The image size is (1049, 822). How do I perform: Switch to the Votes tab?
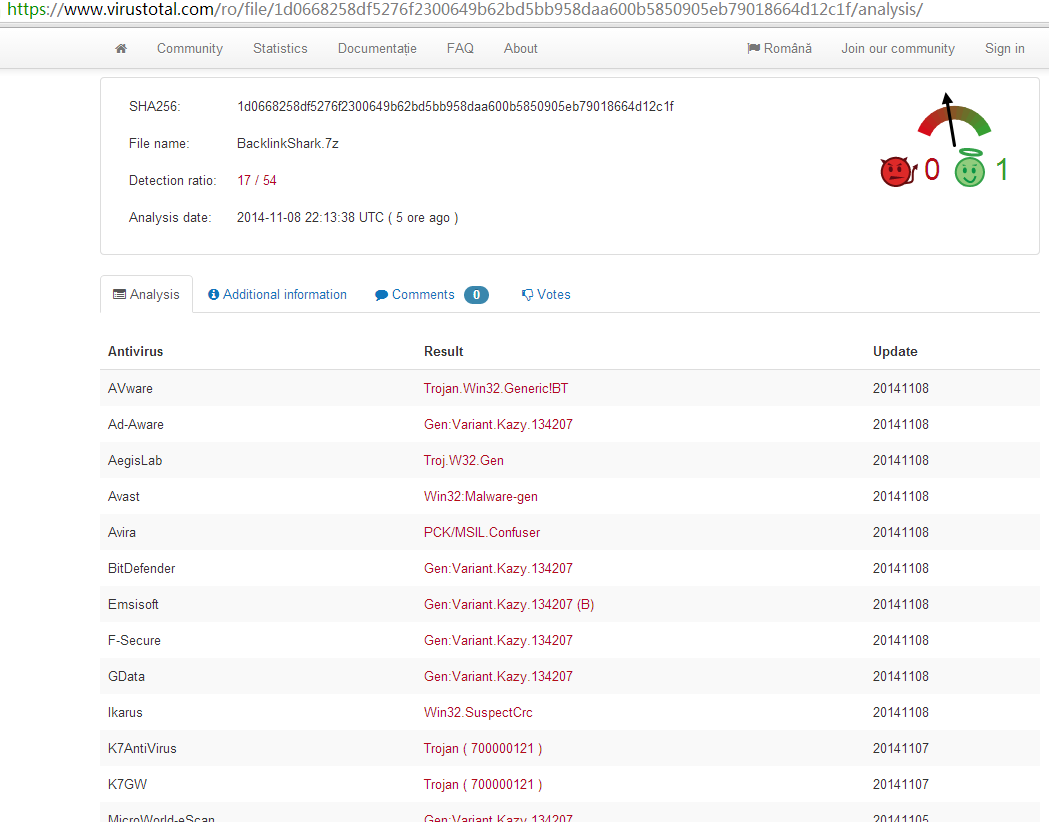(x=546, y=295)
